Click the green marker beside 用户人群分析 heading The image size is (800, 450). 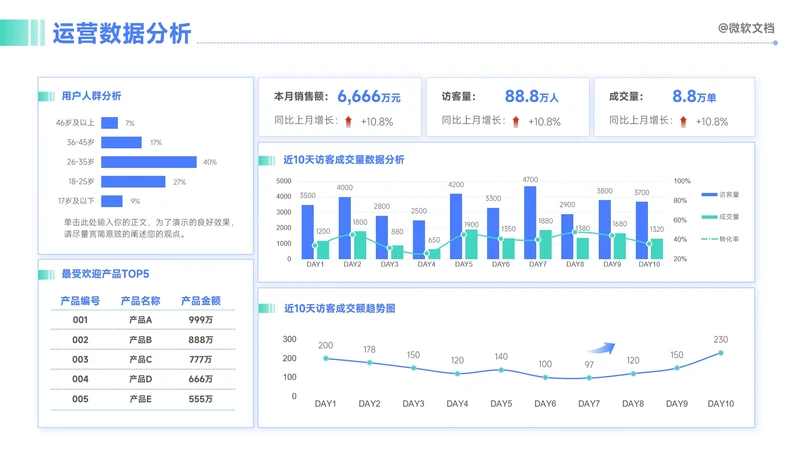[x=46, y=96]
